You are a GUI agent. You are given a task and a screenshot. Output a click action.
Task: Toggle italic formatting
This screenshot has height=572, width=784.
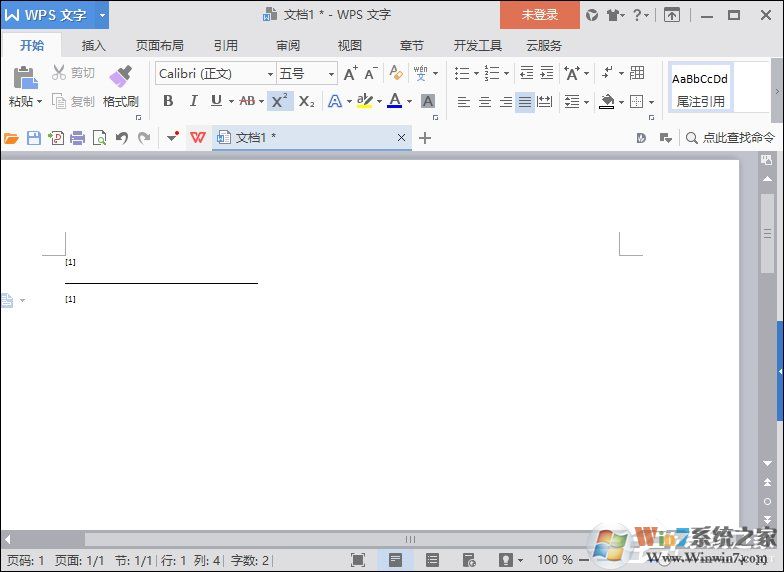[x=193, y=101]
